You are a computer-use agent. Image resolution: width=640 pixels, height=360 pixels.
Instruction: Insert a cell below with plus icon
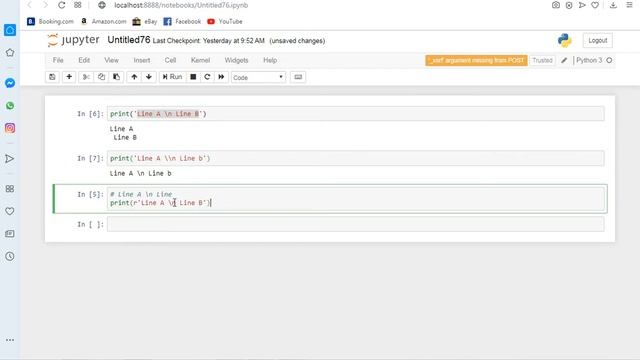(x=69, y=77)
